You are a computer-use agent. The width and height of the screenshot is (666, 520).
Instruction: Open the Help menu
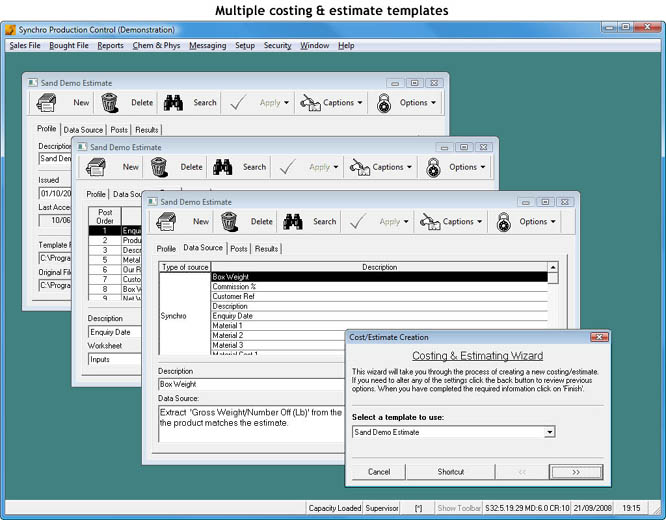tap(346, 45)
